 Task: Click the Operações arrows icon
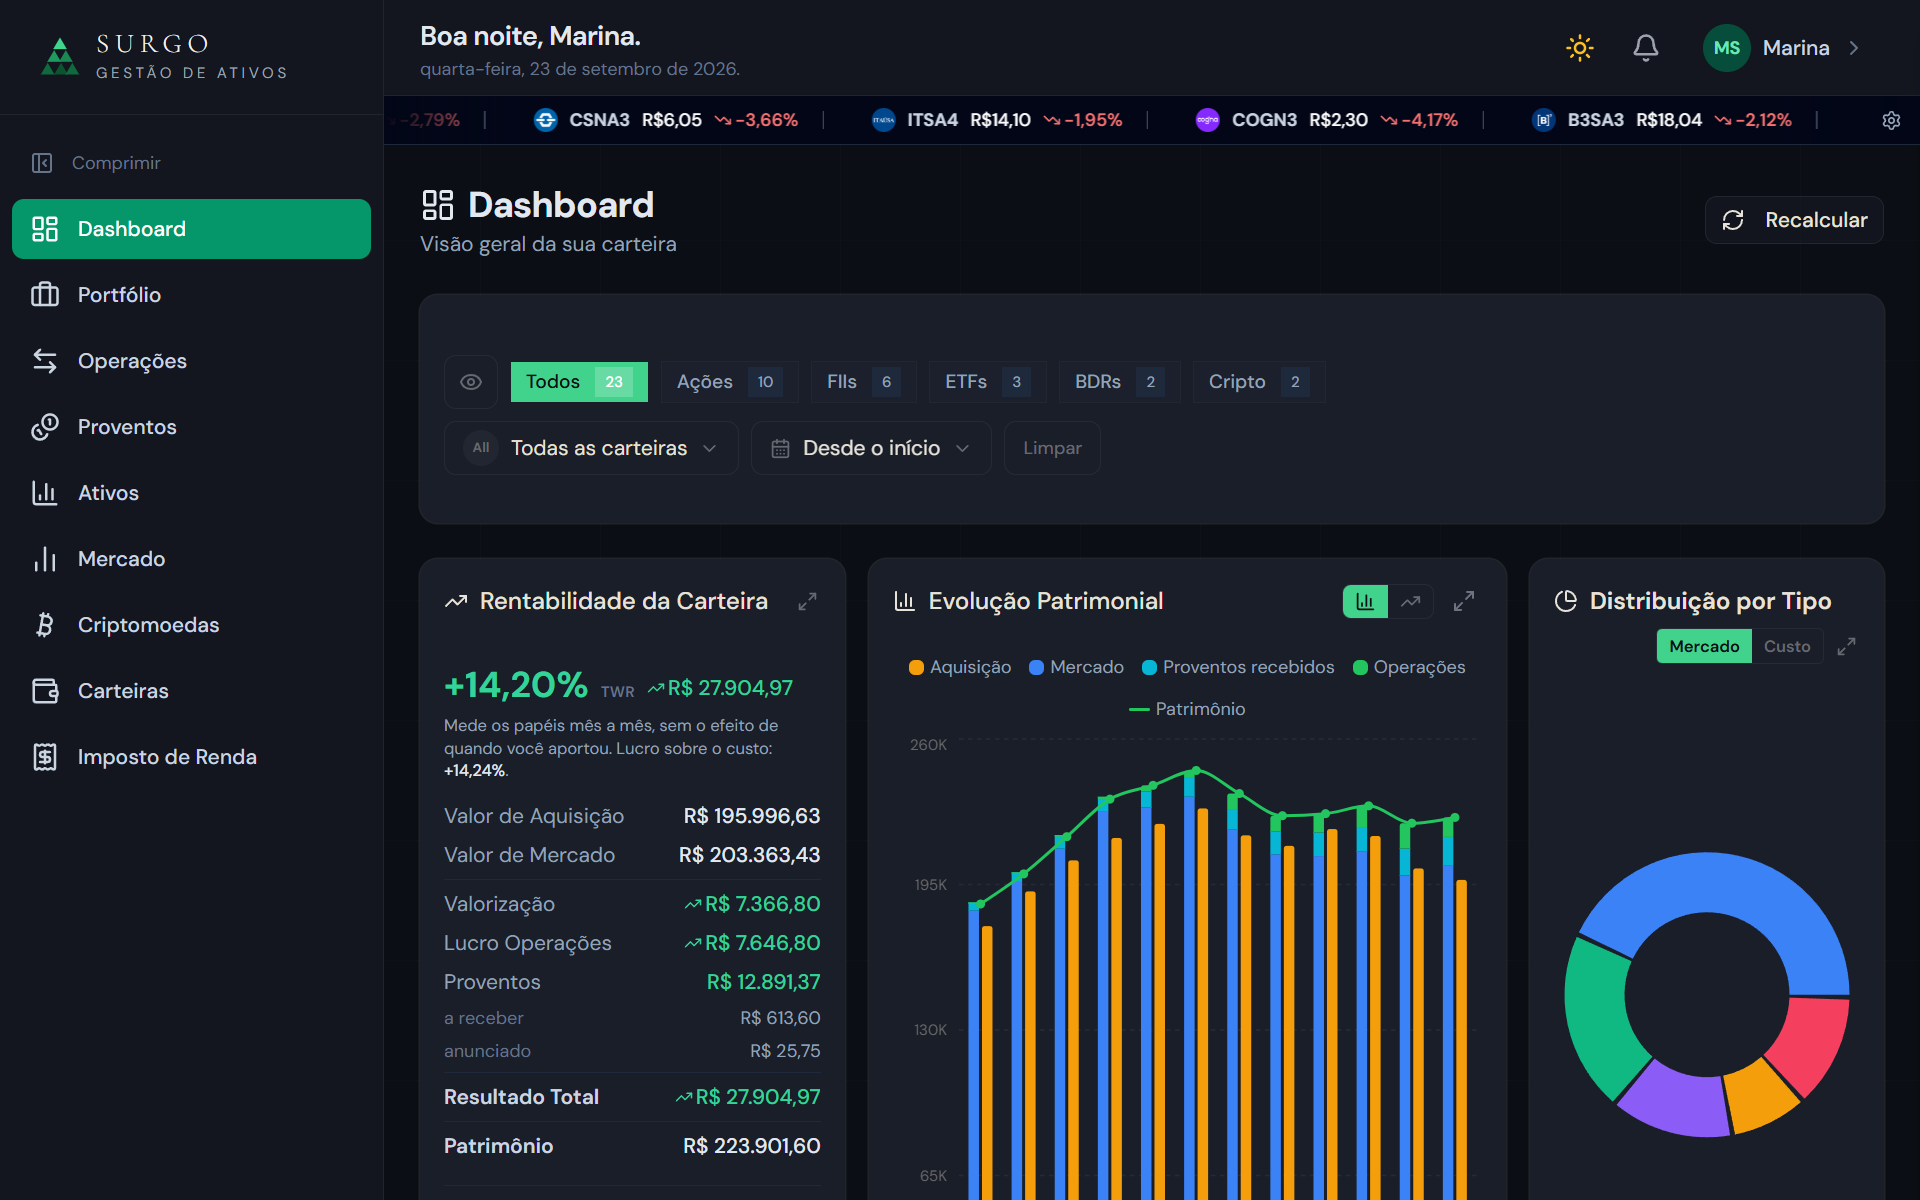click(45, 360)
